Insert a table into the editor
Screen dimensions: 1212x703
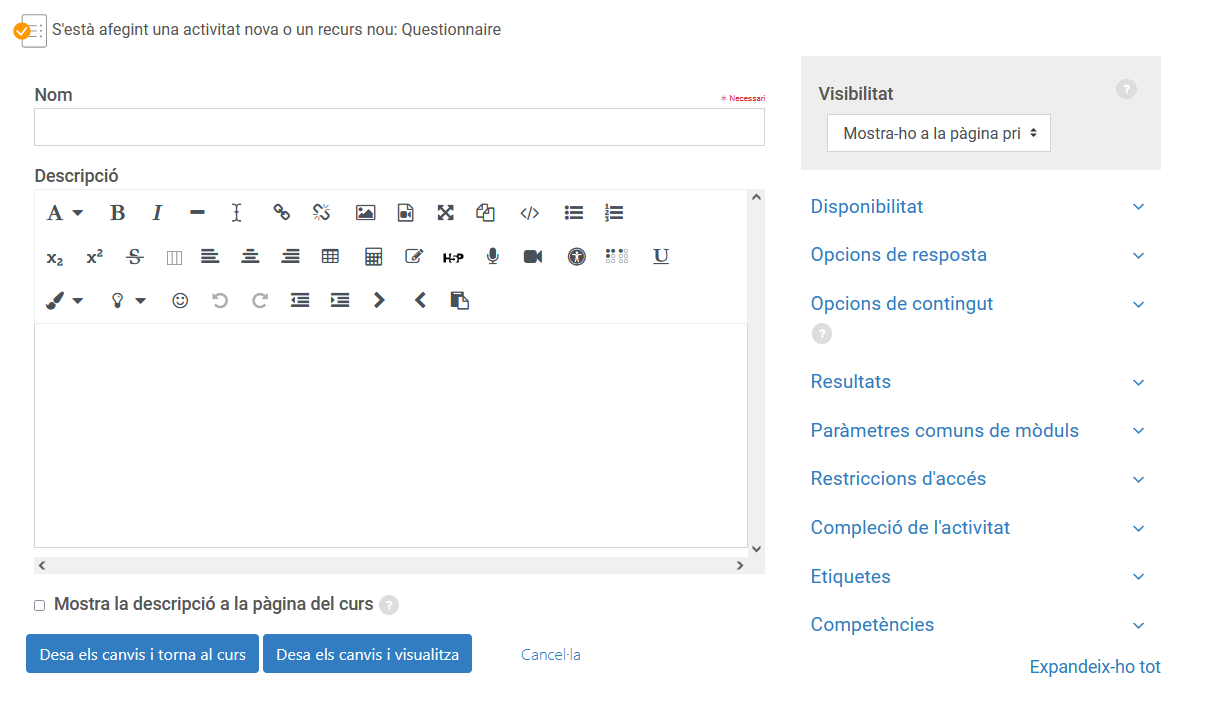tap(330, 257)
